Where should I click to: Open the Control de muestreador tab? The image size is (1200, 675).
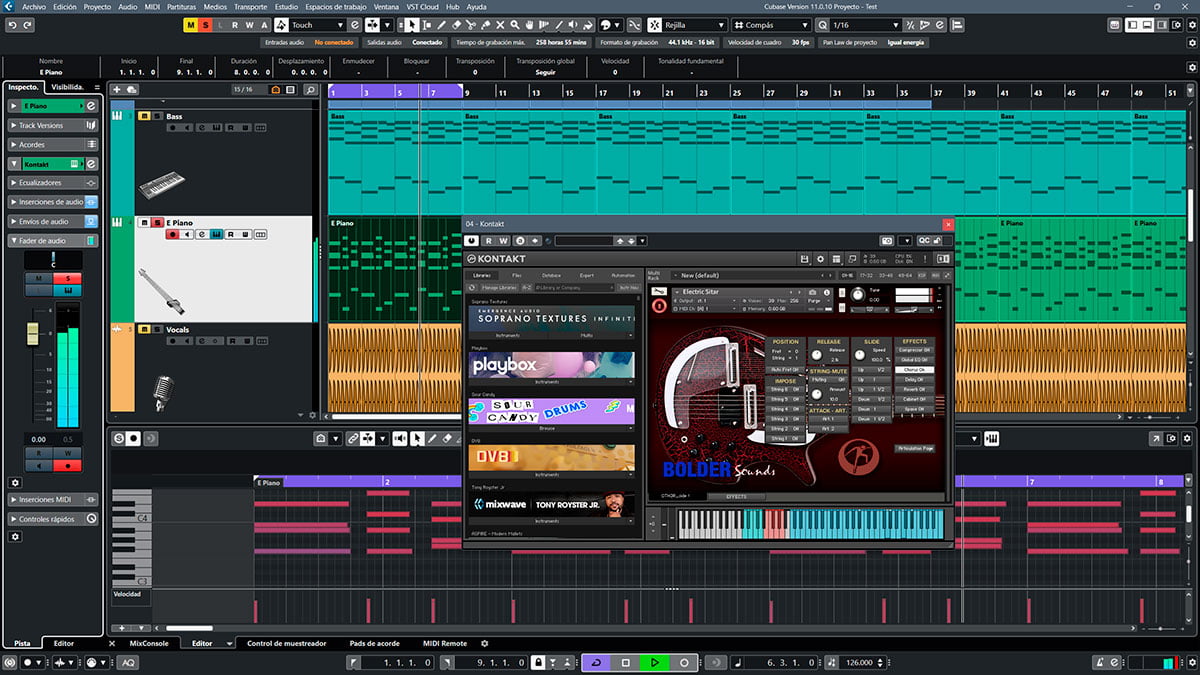(x=287, y=644)
